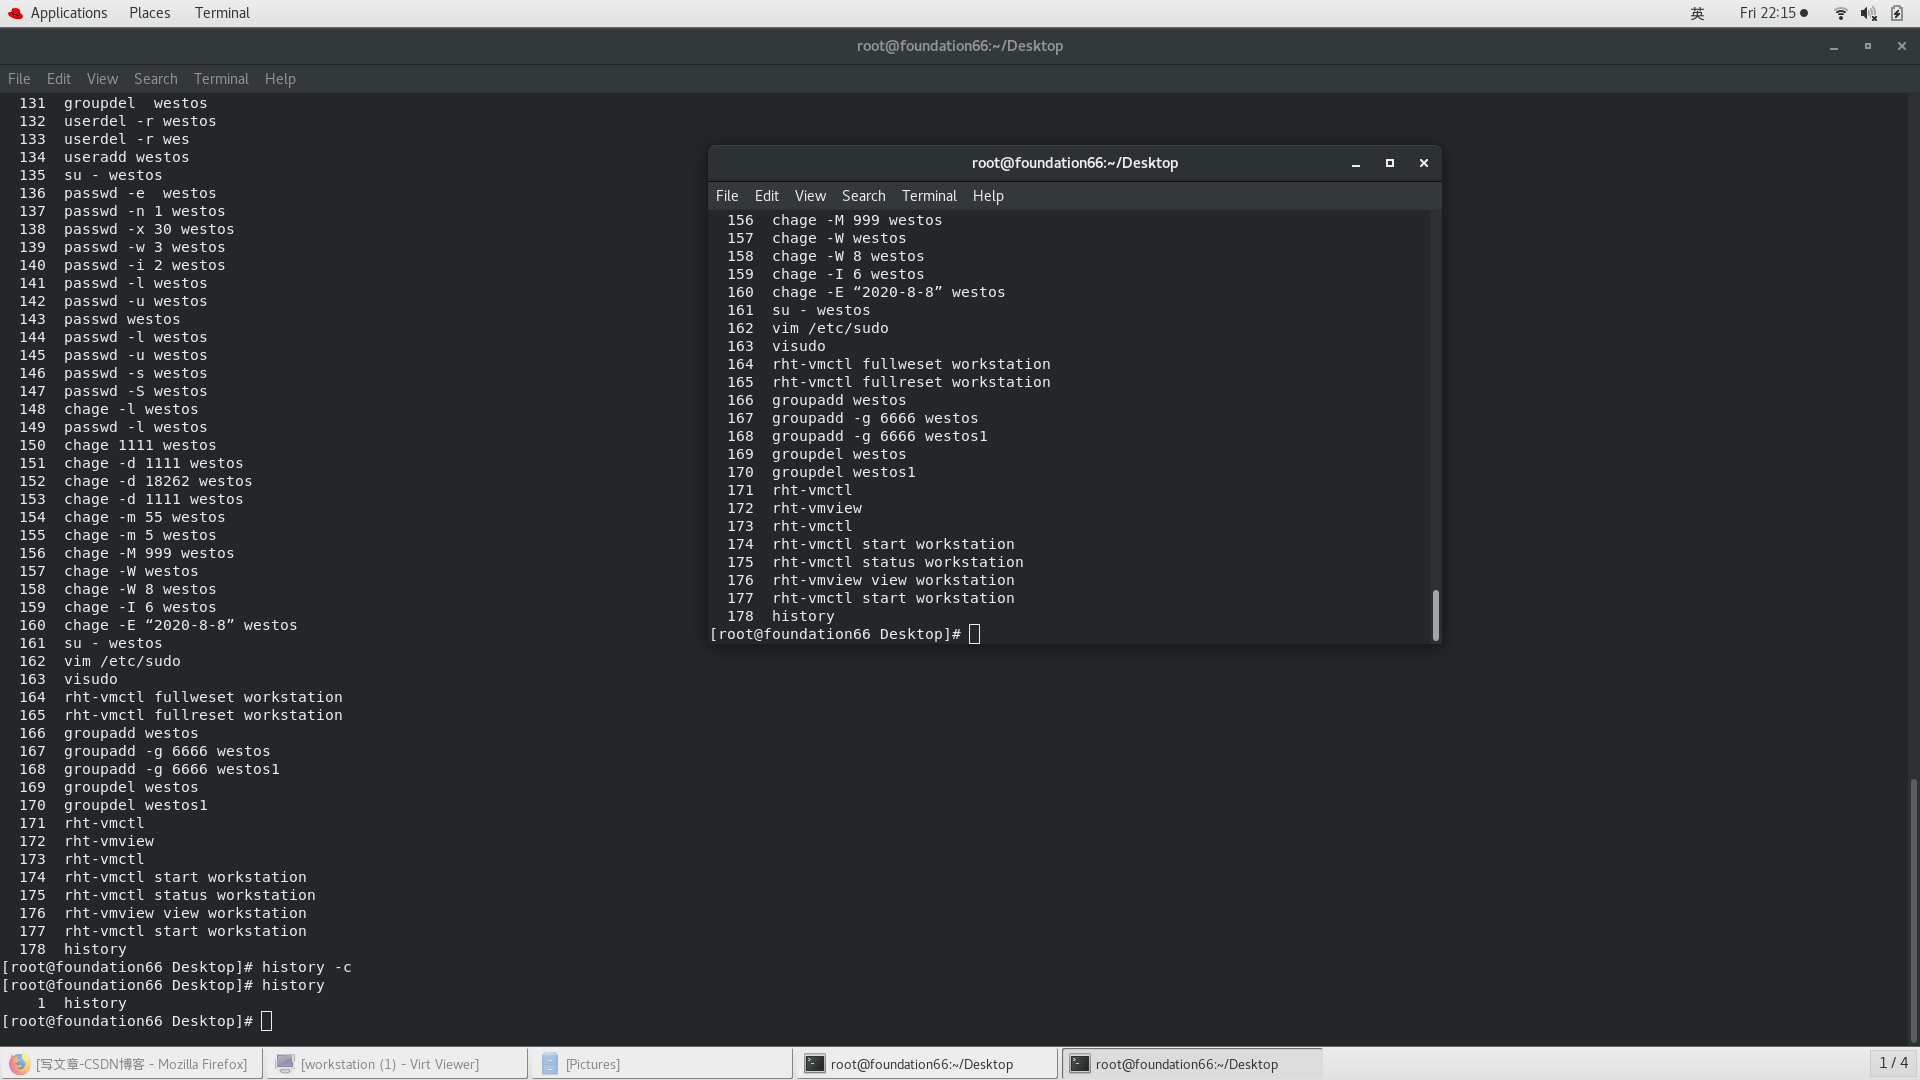
Task: Open the Edit menu of the background terminal
Action: pyautogui.click(x=58, y=79)
